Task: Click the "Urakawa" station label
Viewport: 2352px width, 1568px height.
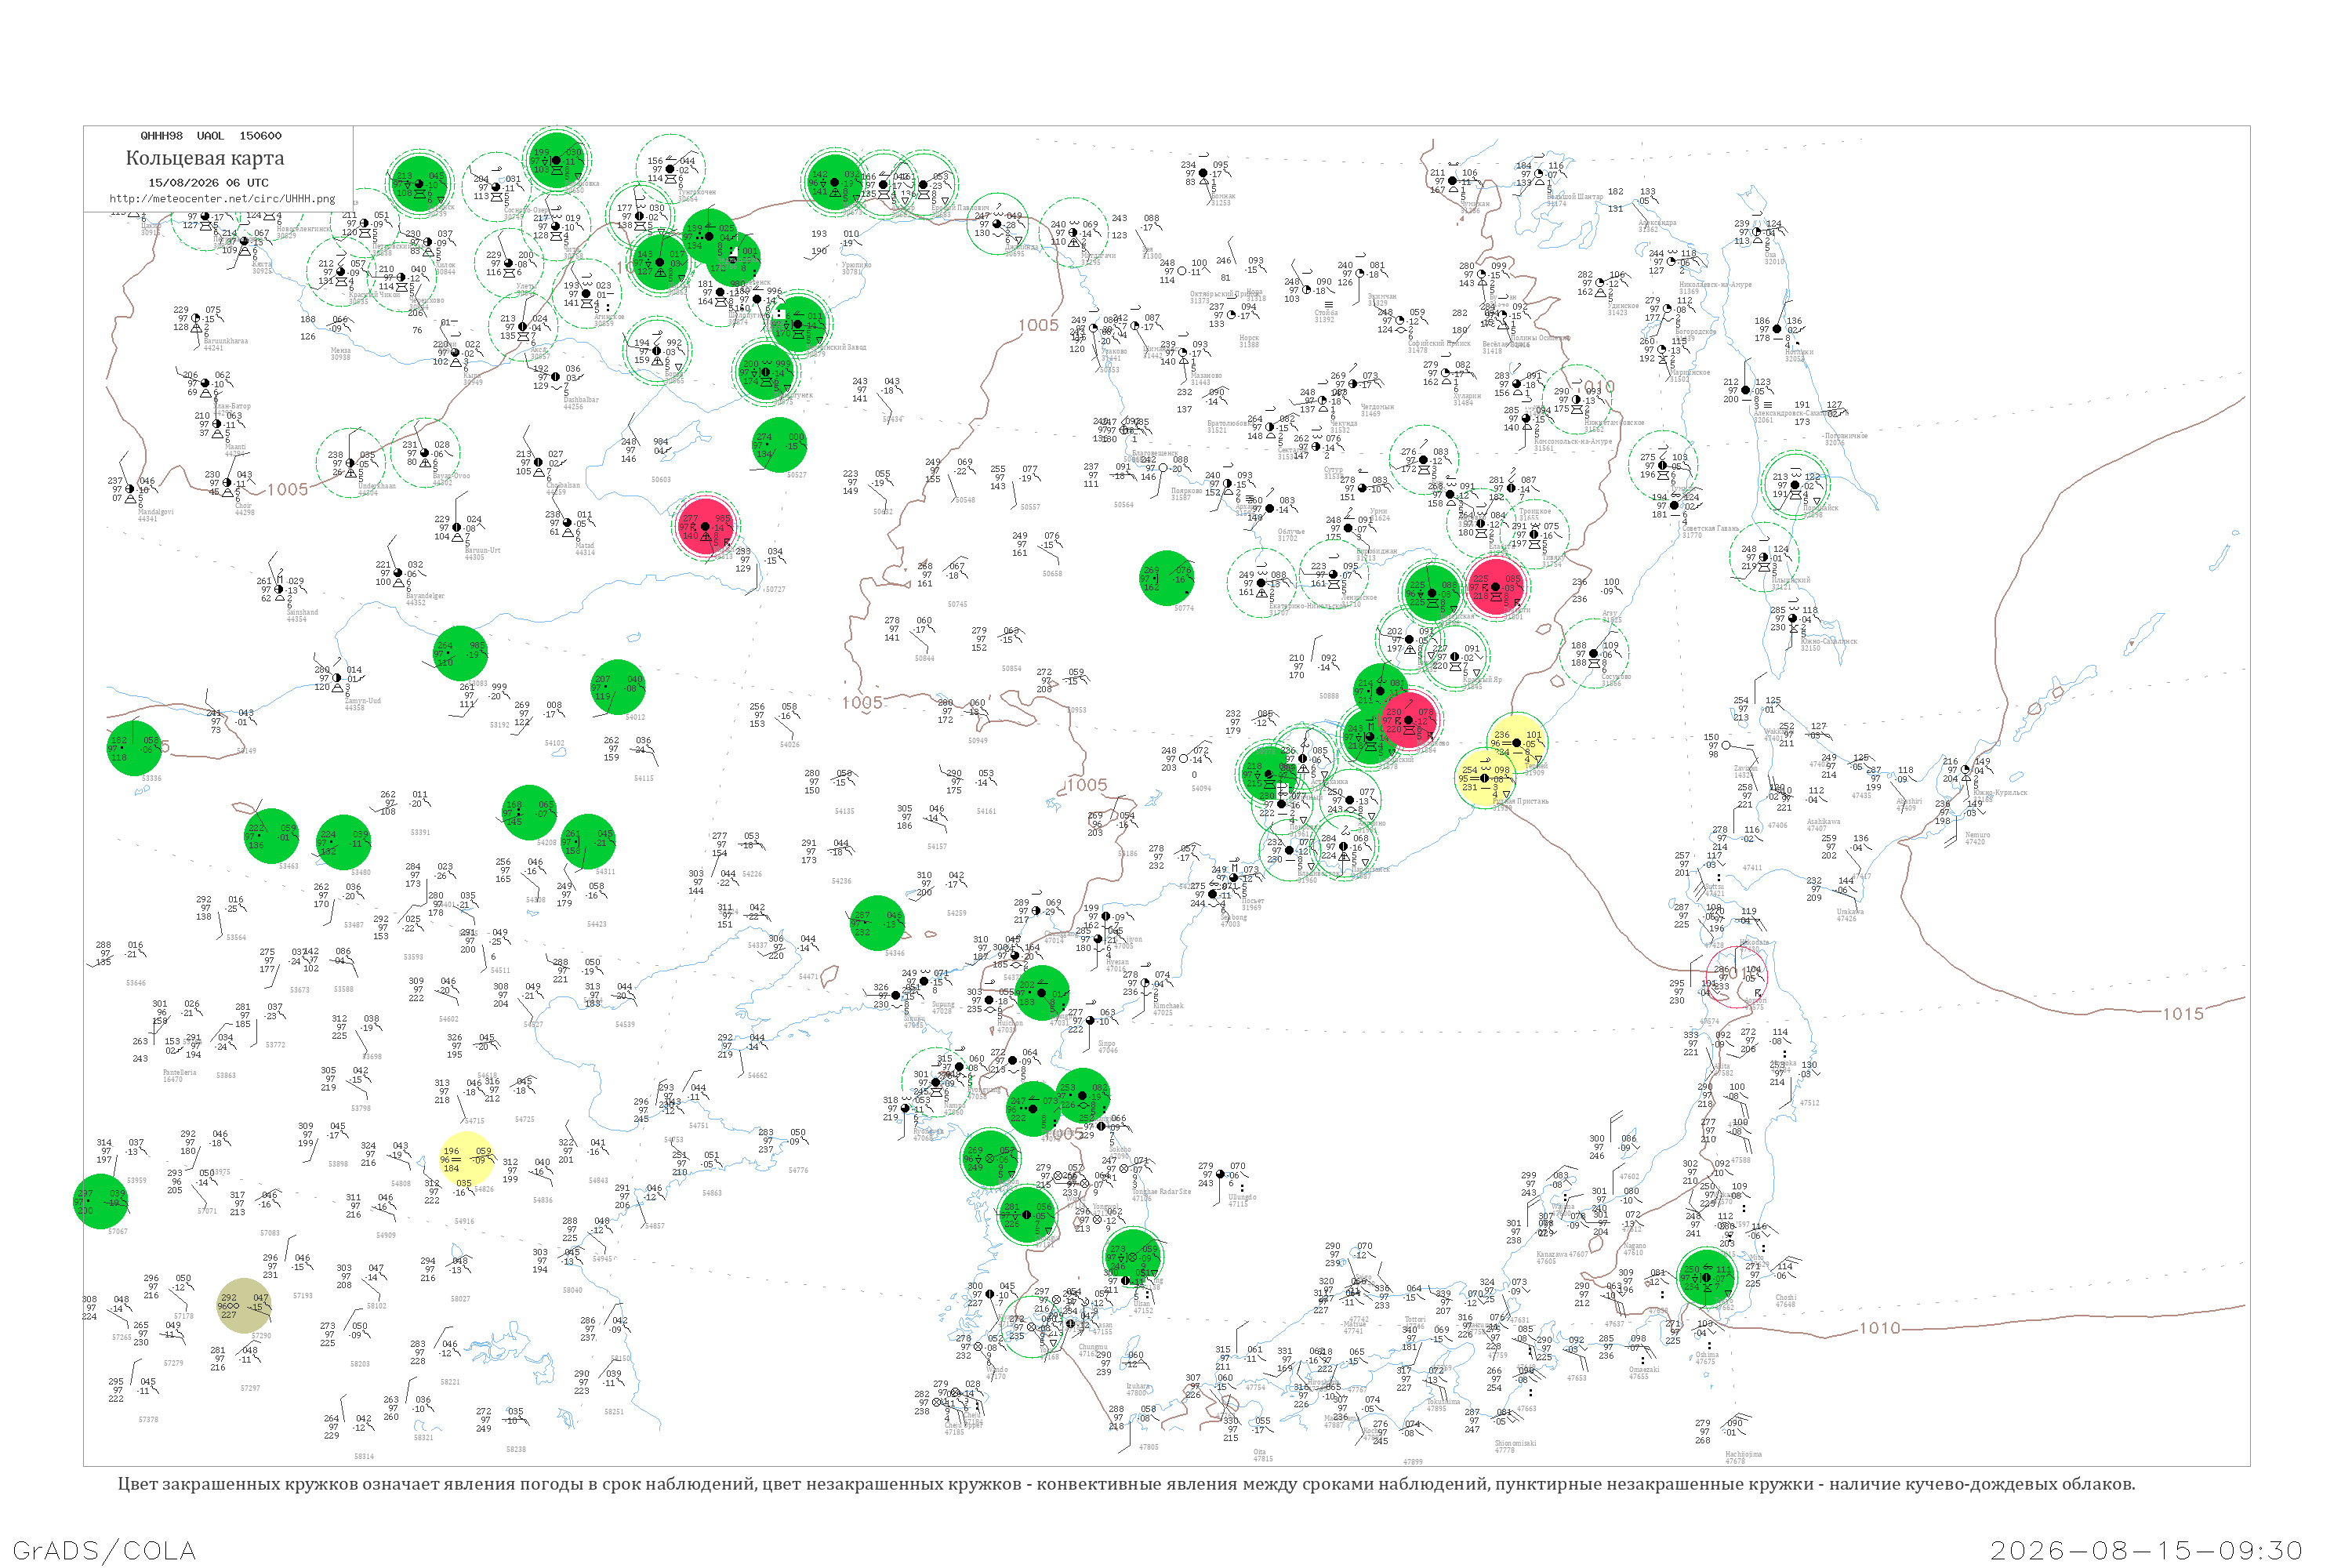Action: pyautogui.click(x=1850, y=912)
